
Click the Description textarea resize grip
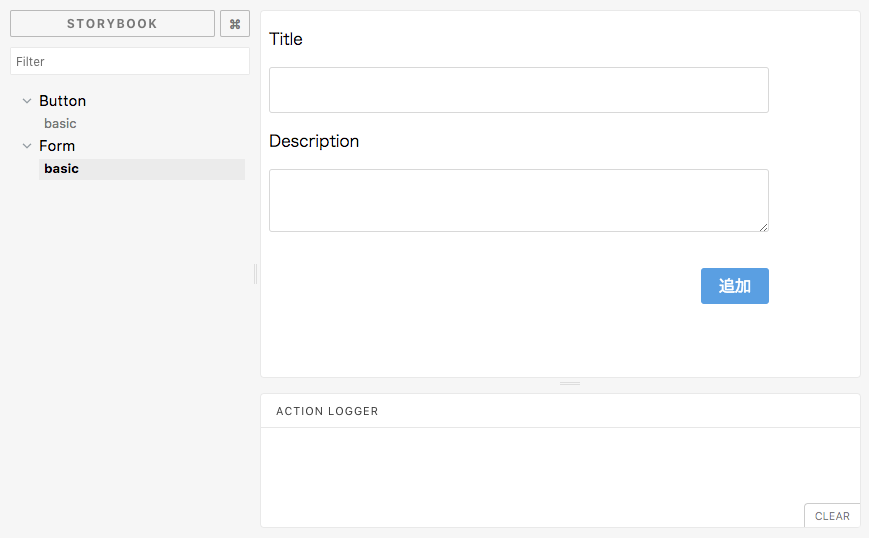763,227
